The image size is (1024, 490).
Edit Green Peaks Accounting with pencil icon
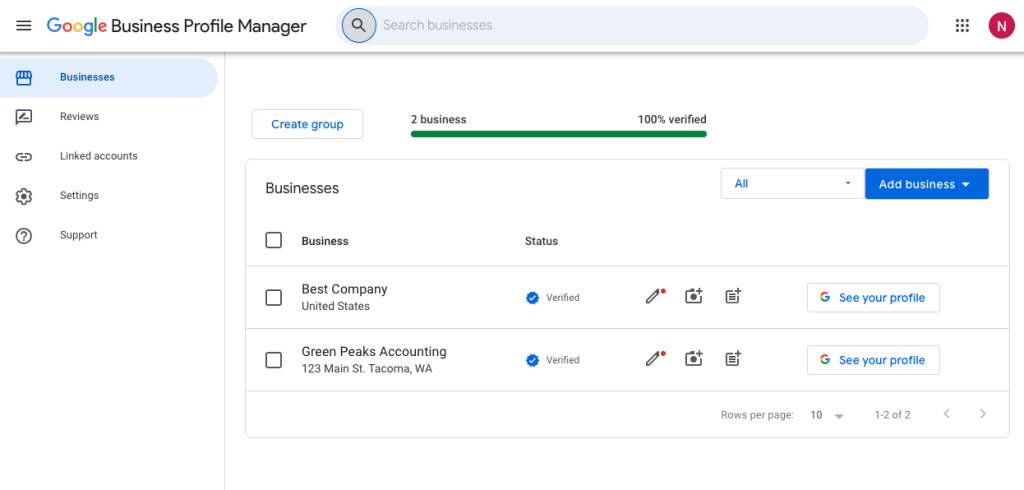pyautogui.click(x=654, y=359)
